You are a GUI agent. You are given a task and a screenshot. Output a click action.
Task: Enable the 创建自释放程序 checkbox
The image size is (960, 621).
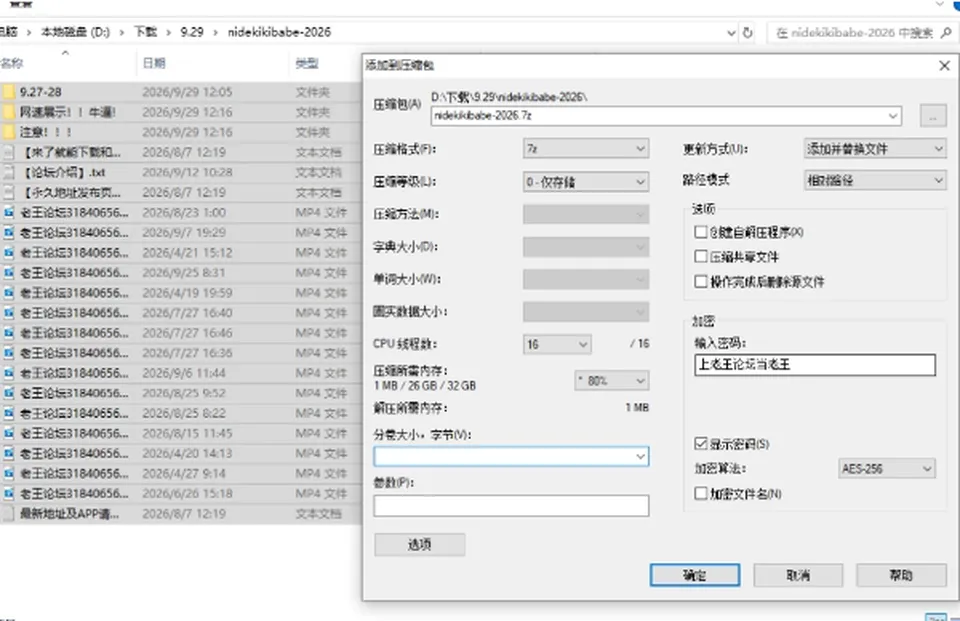701,232
